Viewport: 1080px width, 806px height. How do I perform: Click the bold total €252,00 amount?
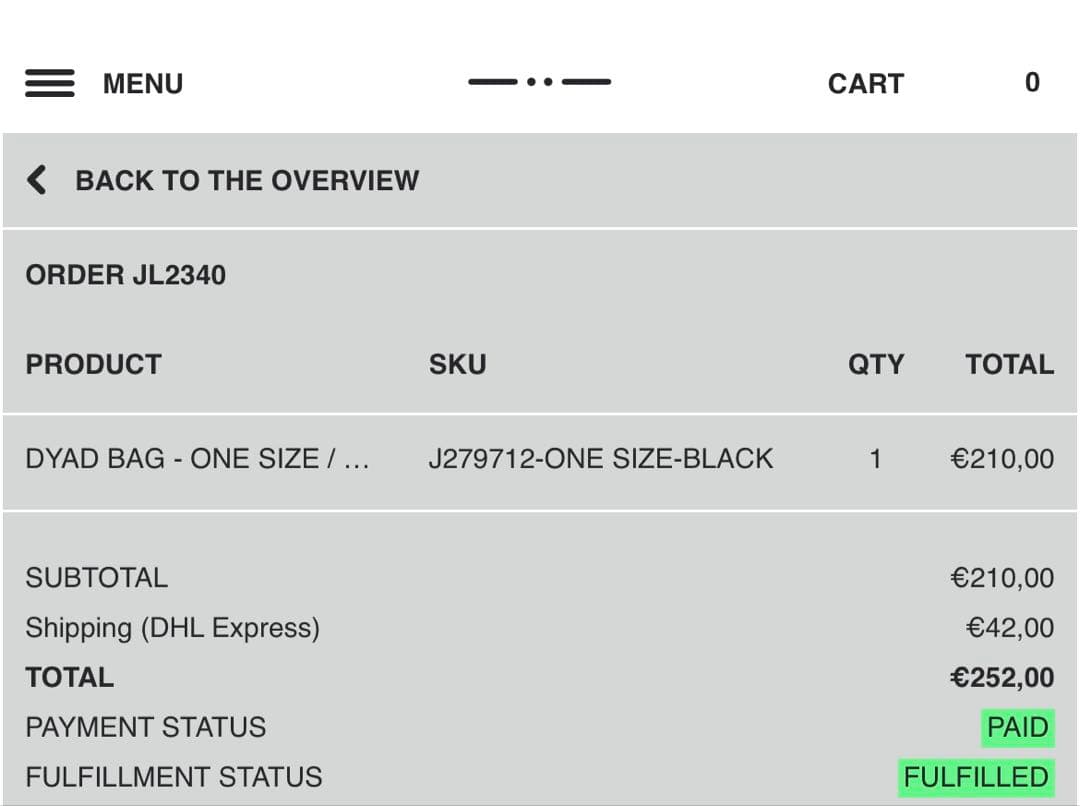coord(1002,678)
